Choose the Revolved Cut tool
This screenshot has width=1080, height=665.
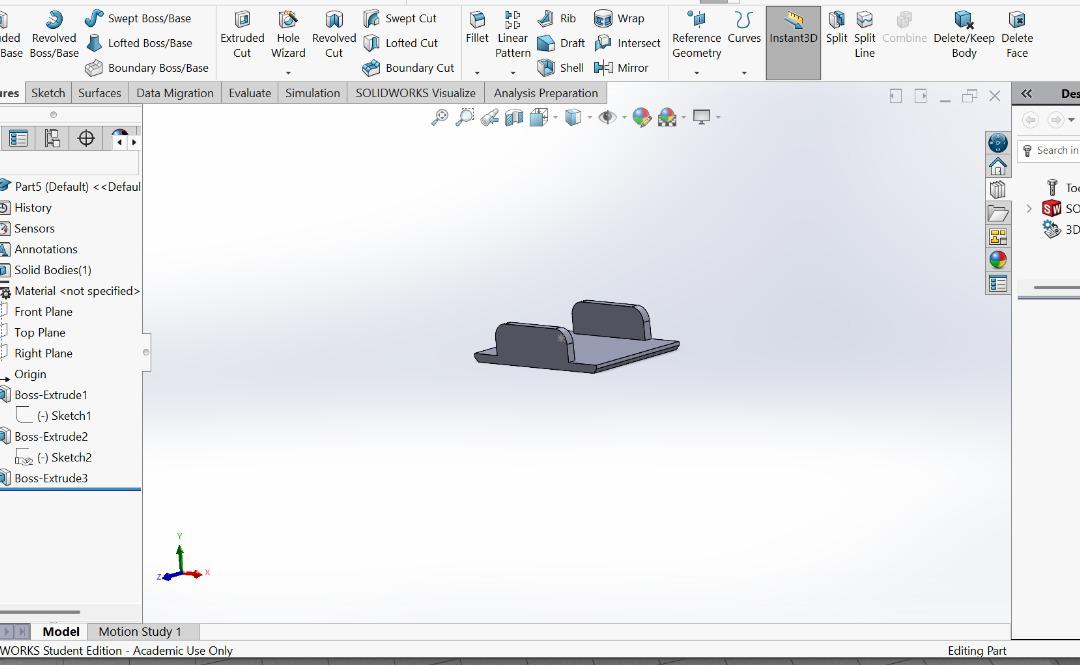point(334,34)
